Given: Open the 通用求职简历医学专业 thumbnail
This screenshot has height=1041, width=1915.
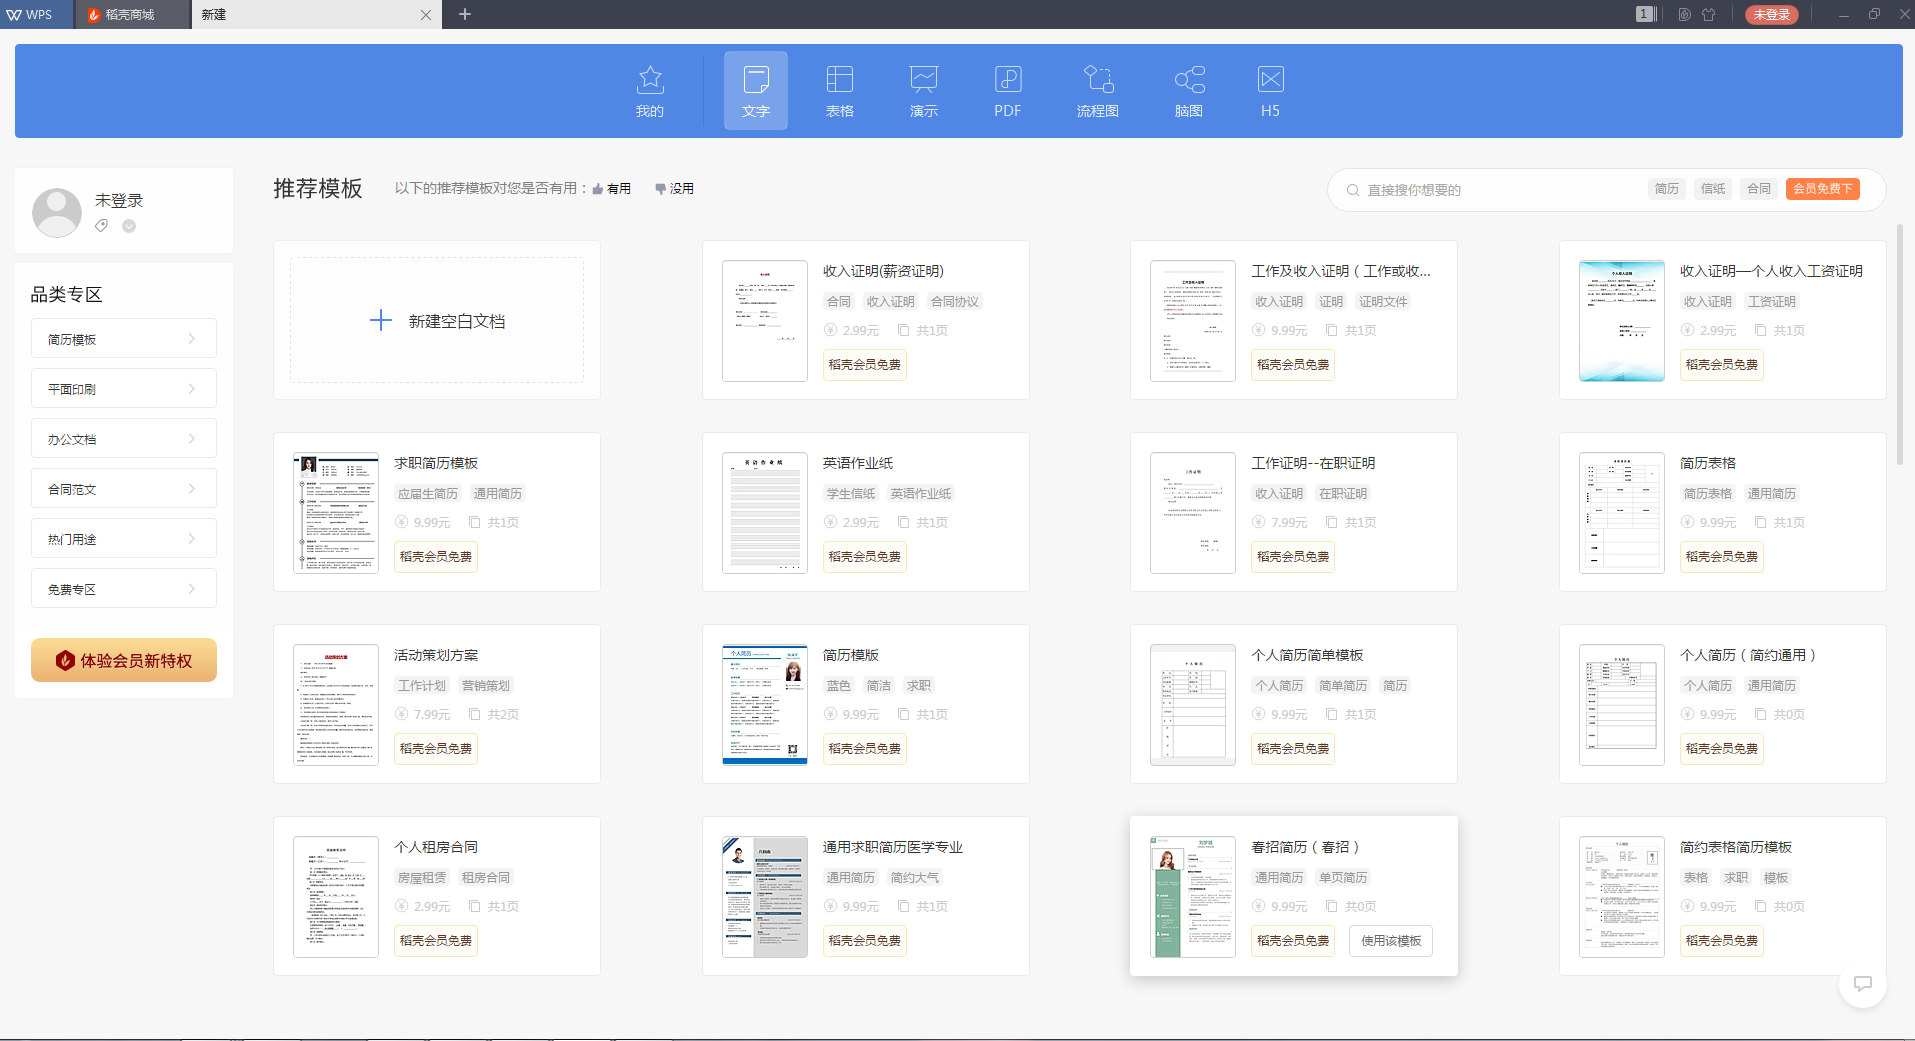Looking at the screenshot, I should coord(765,897).
